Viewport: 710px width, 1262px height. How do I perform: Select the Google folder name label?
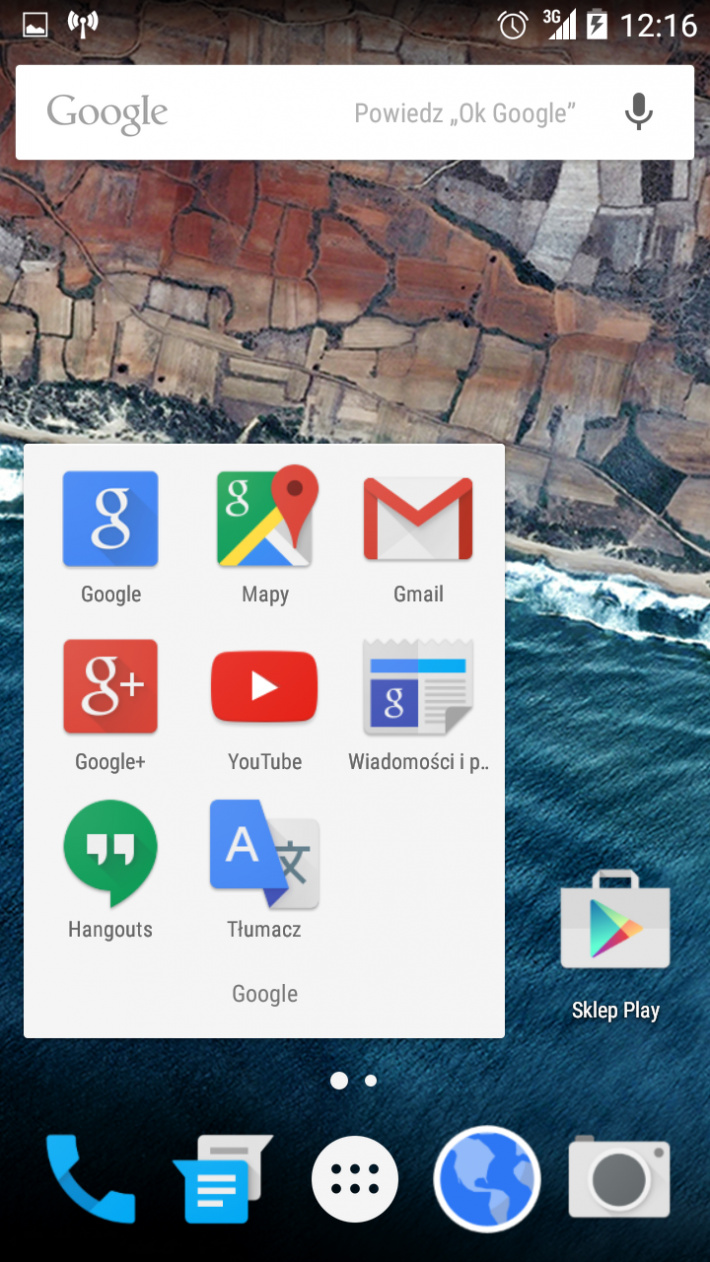pos(265,994)
